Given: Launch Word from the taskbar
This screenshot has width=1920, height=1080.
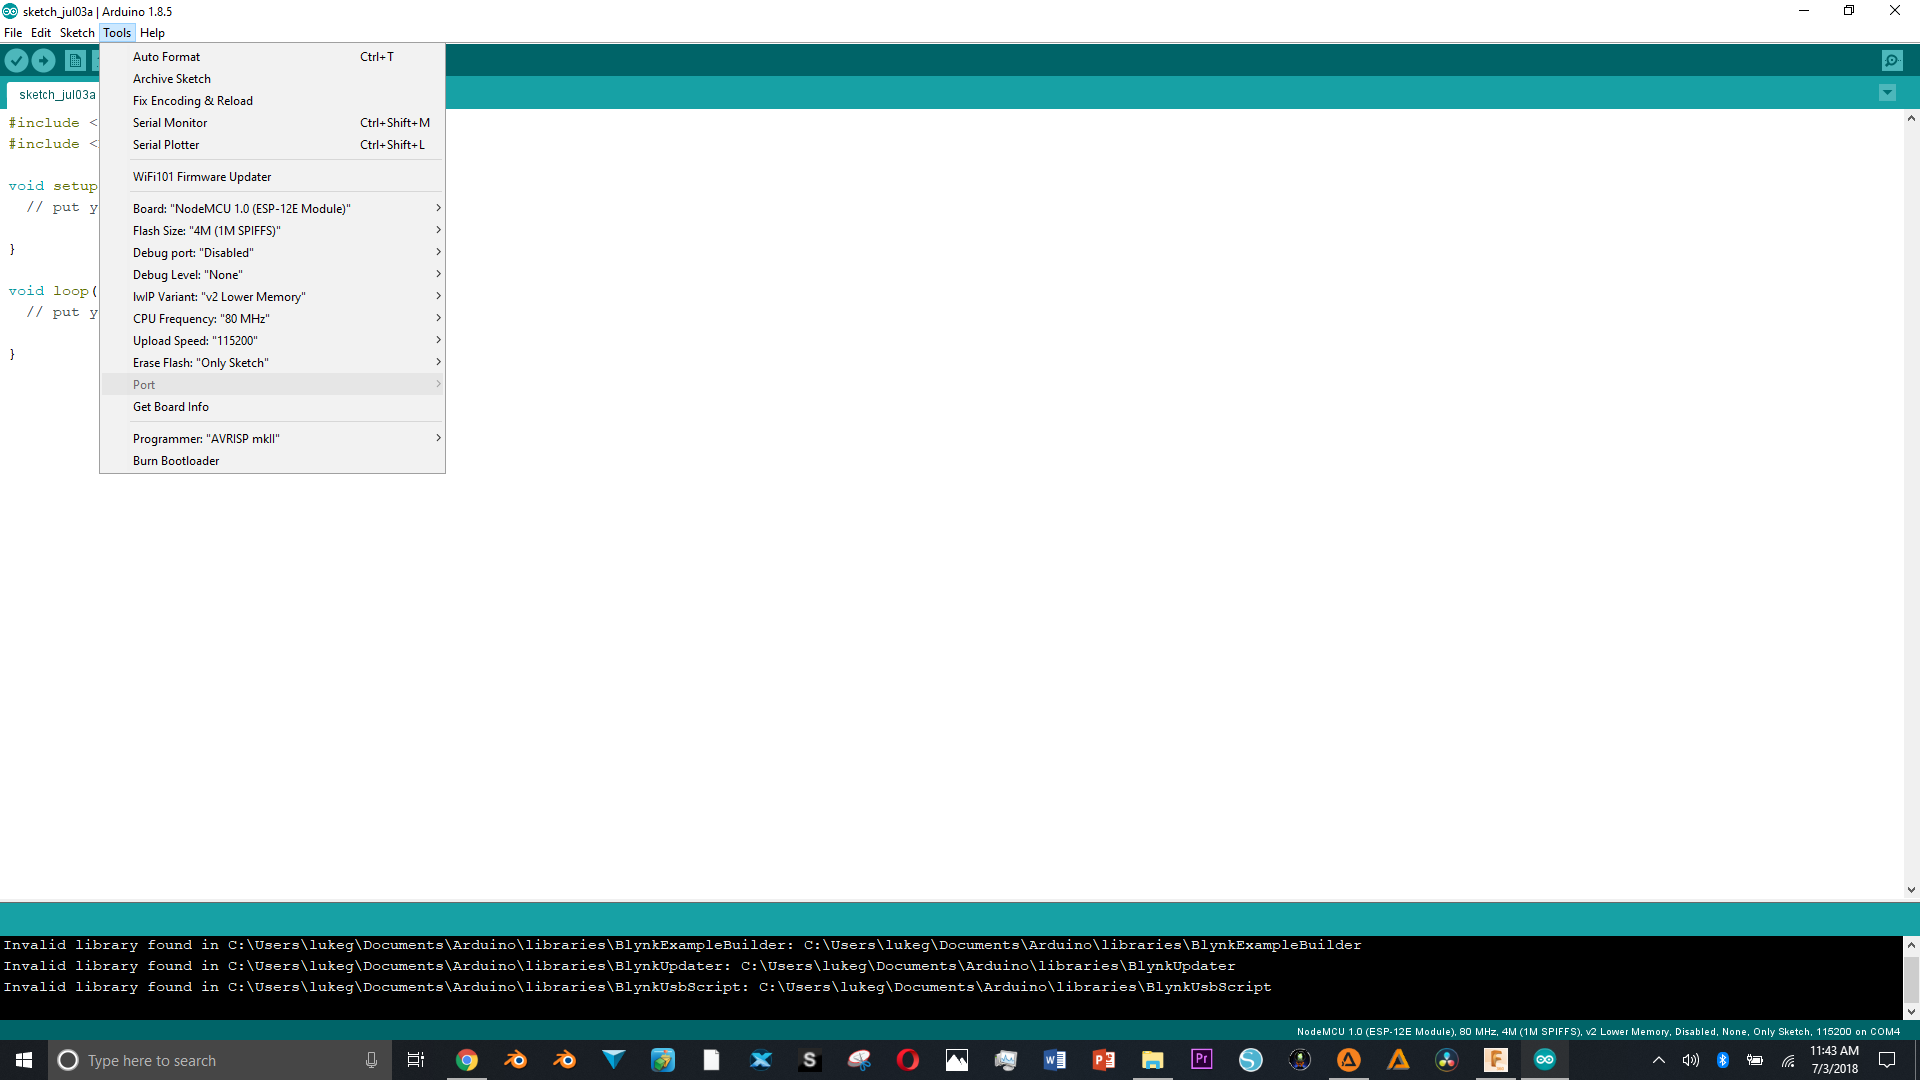Looking at the screenshot, I should pyautogui.click(x=1054, y=1060).
